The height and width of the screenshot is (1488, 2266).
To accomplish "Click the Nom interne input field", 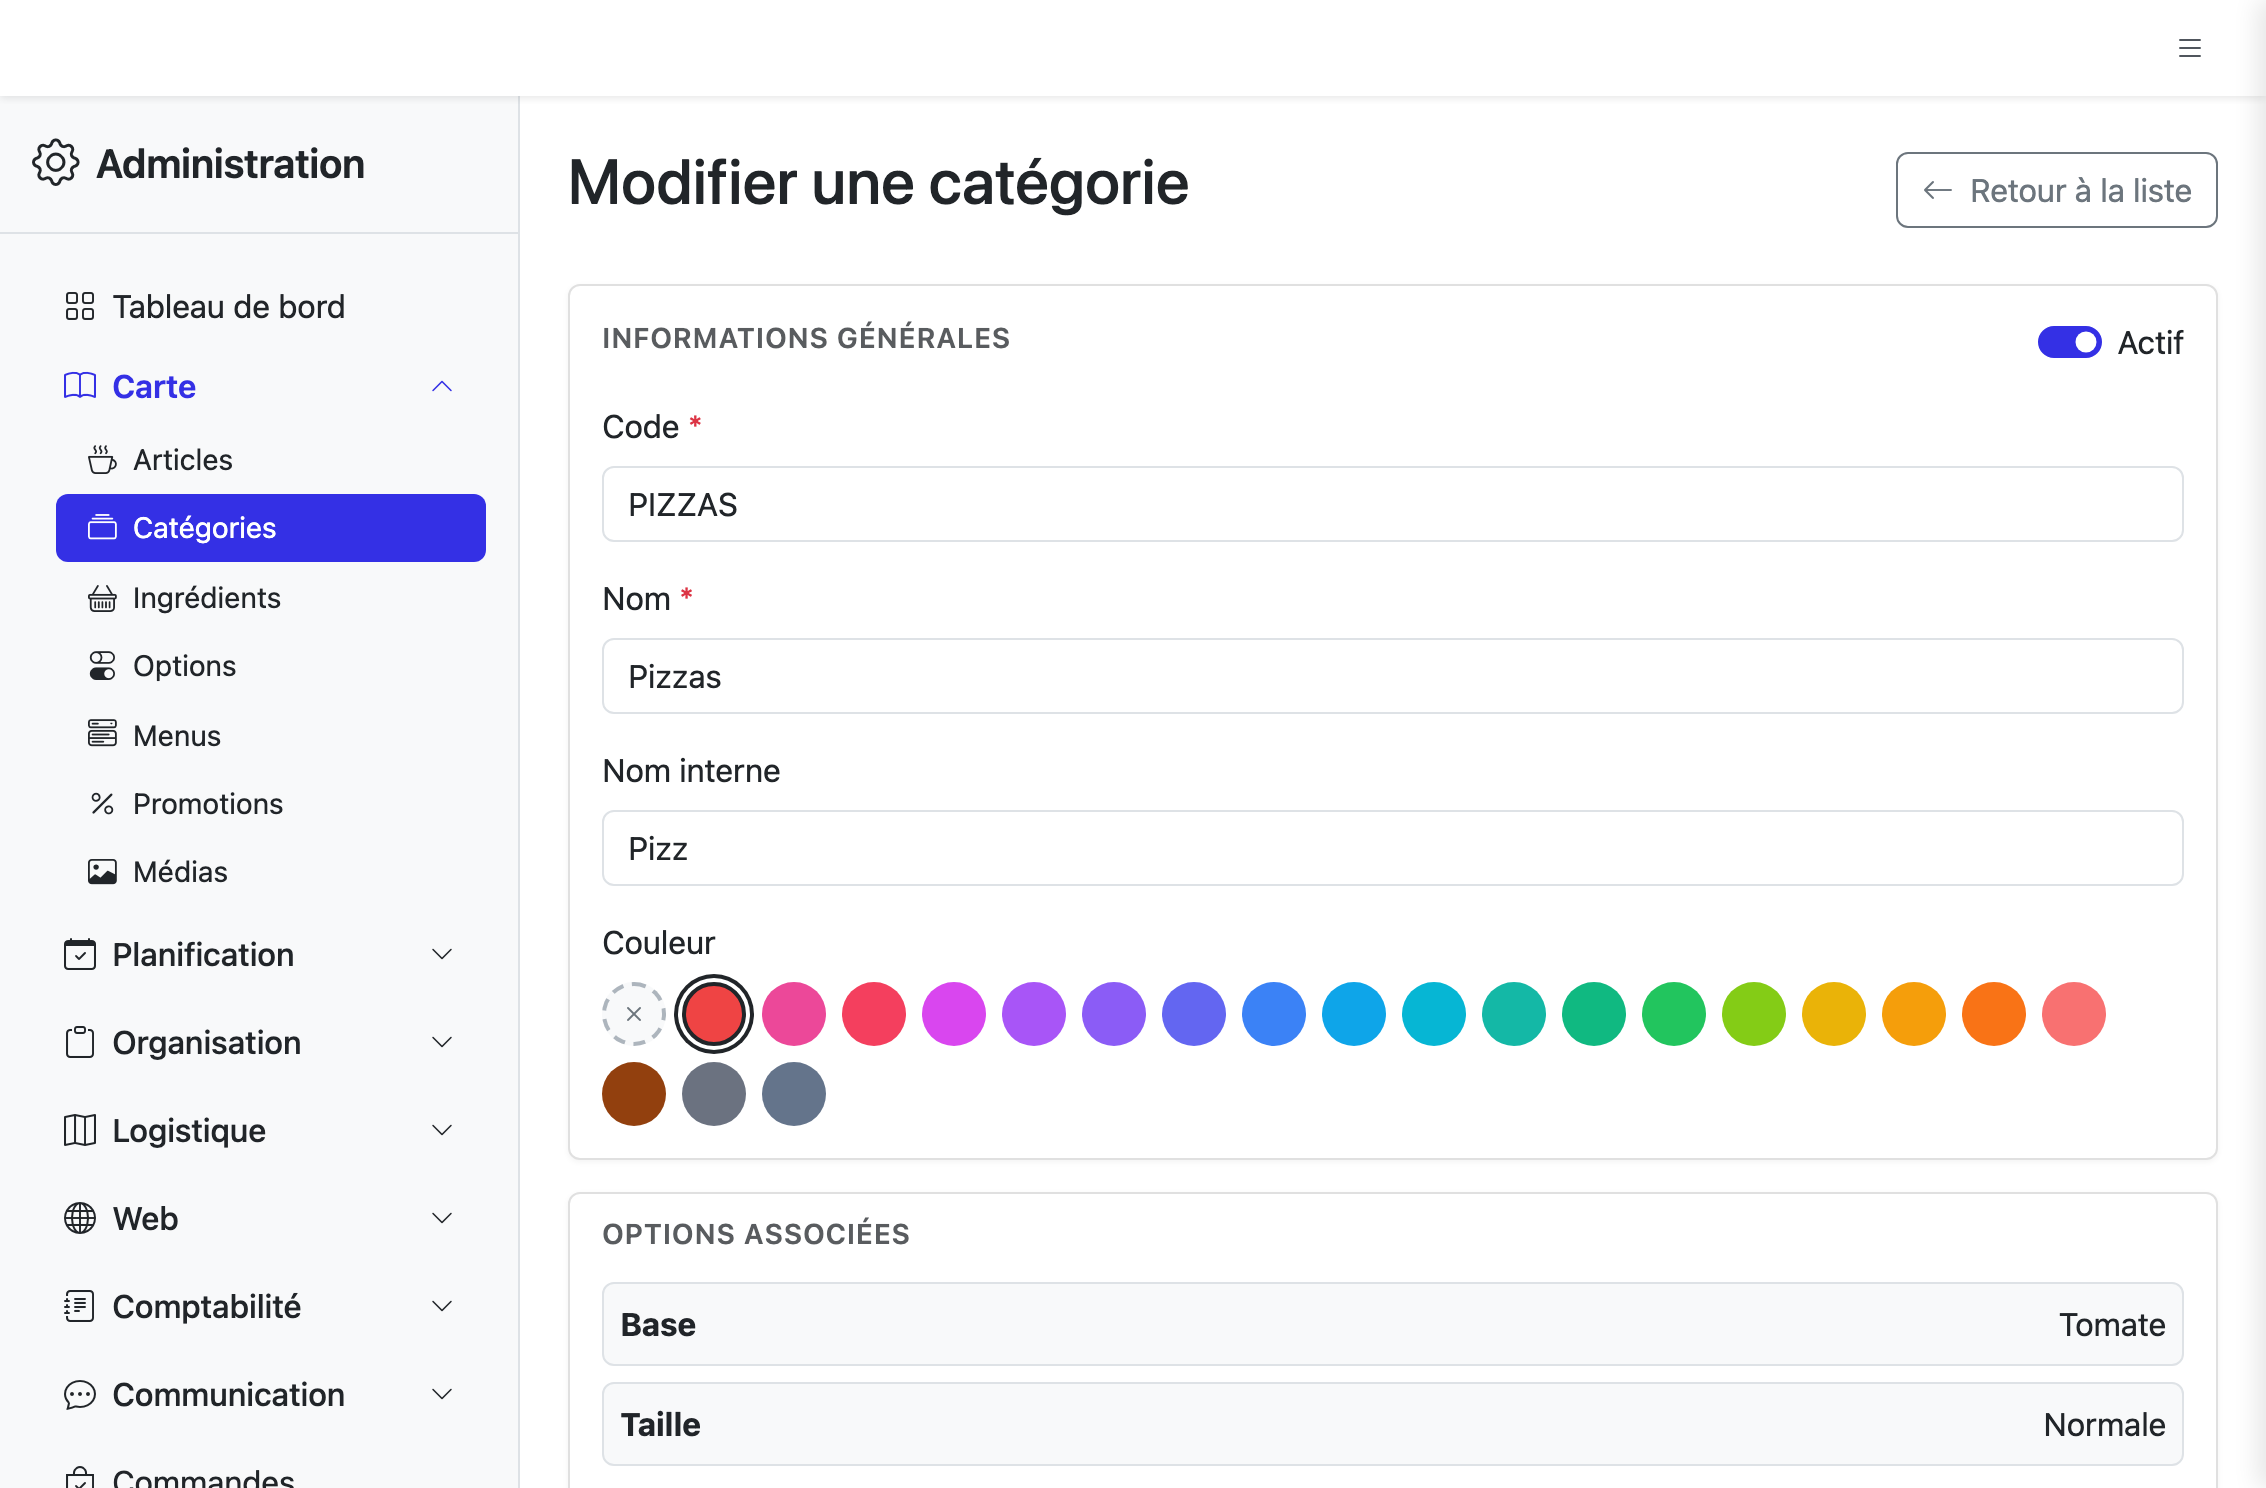I will click(1392, 848).
